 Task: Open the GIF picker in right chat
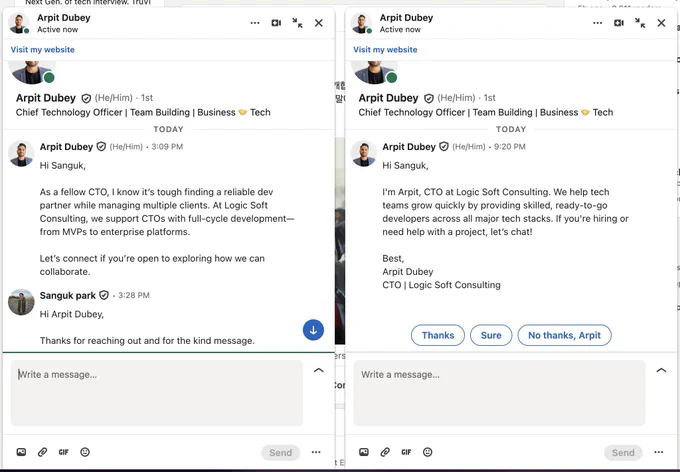pos(406,452)
